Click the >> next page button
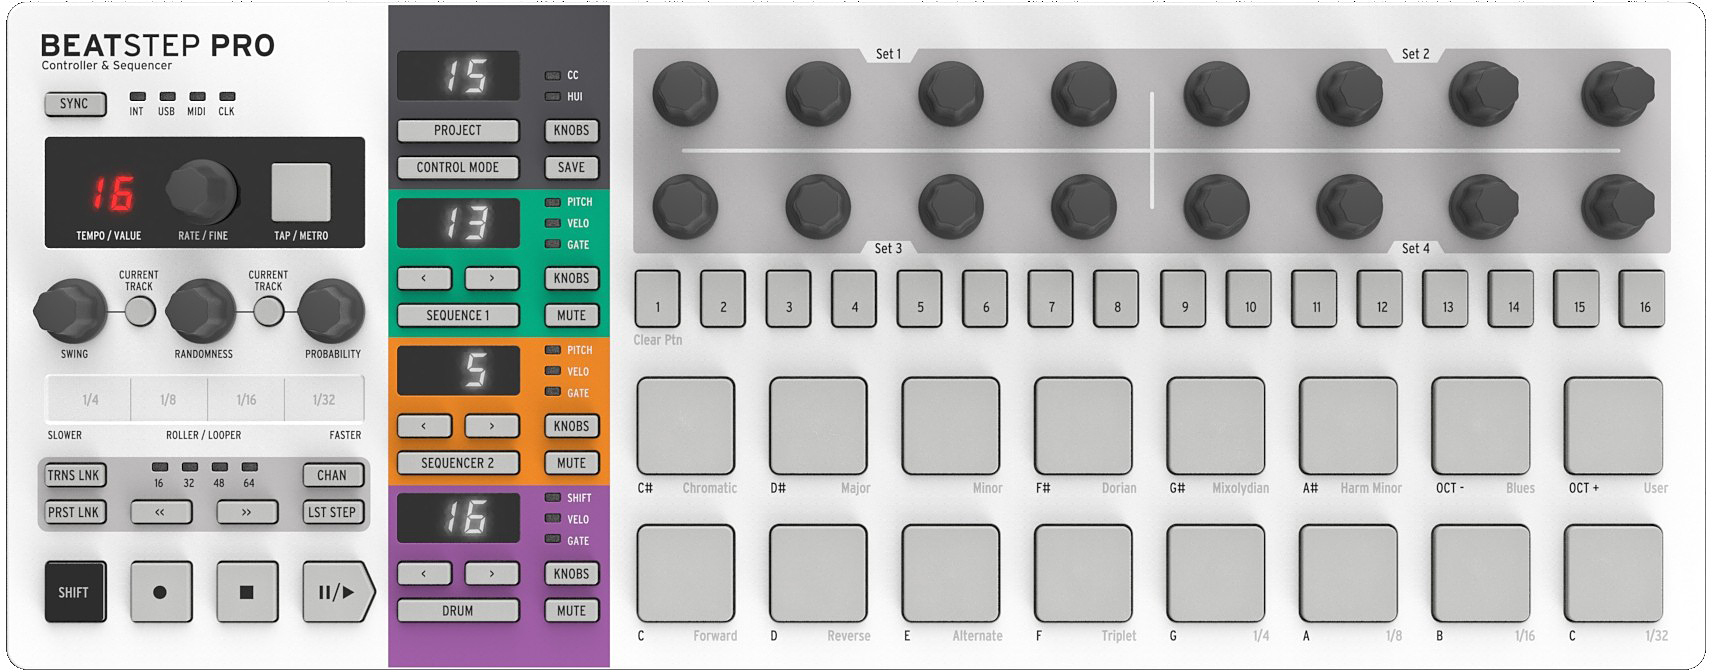This screenshot has height=672, width=1712. pos(246,512)
